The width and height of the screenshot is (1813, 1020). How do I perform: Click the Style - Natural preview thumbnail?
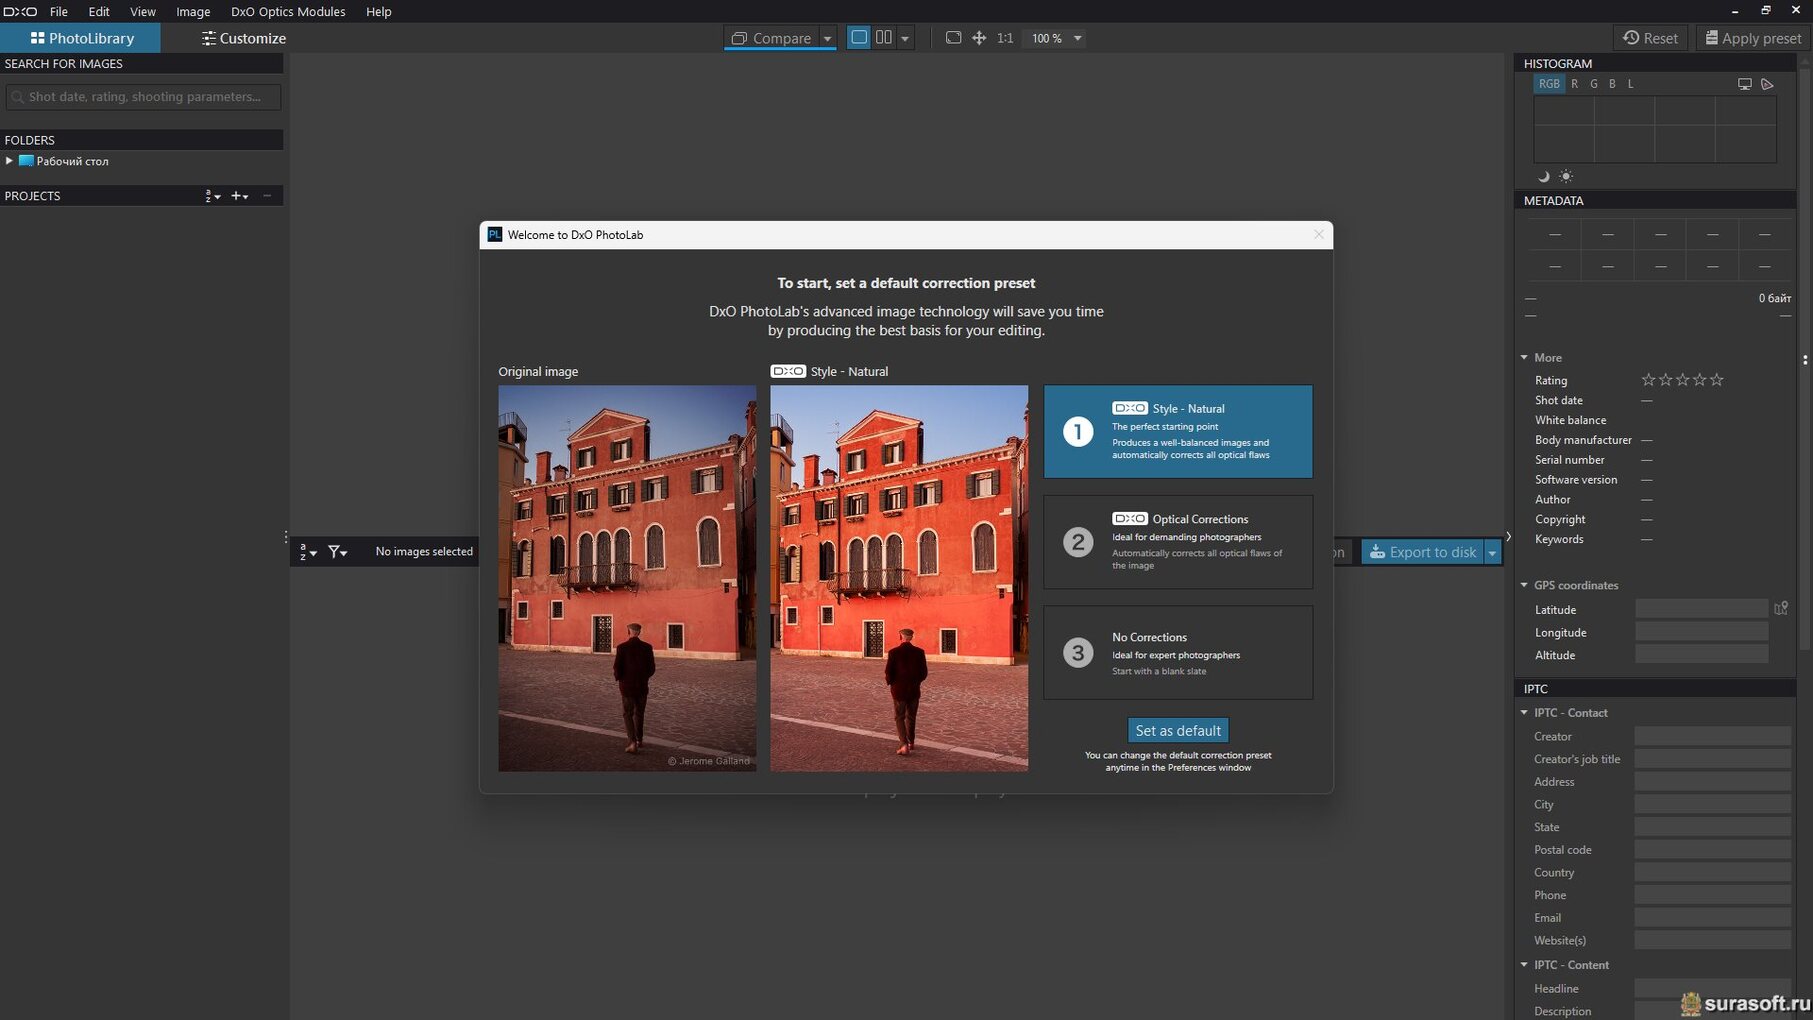pos(899,578)
